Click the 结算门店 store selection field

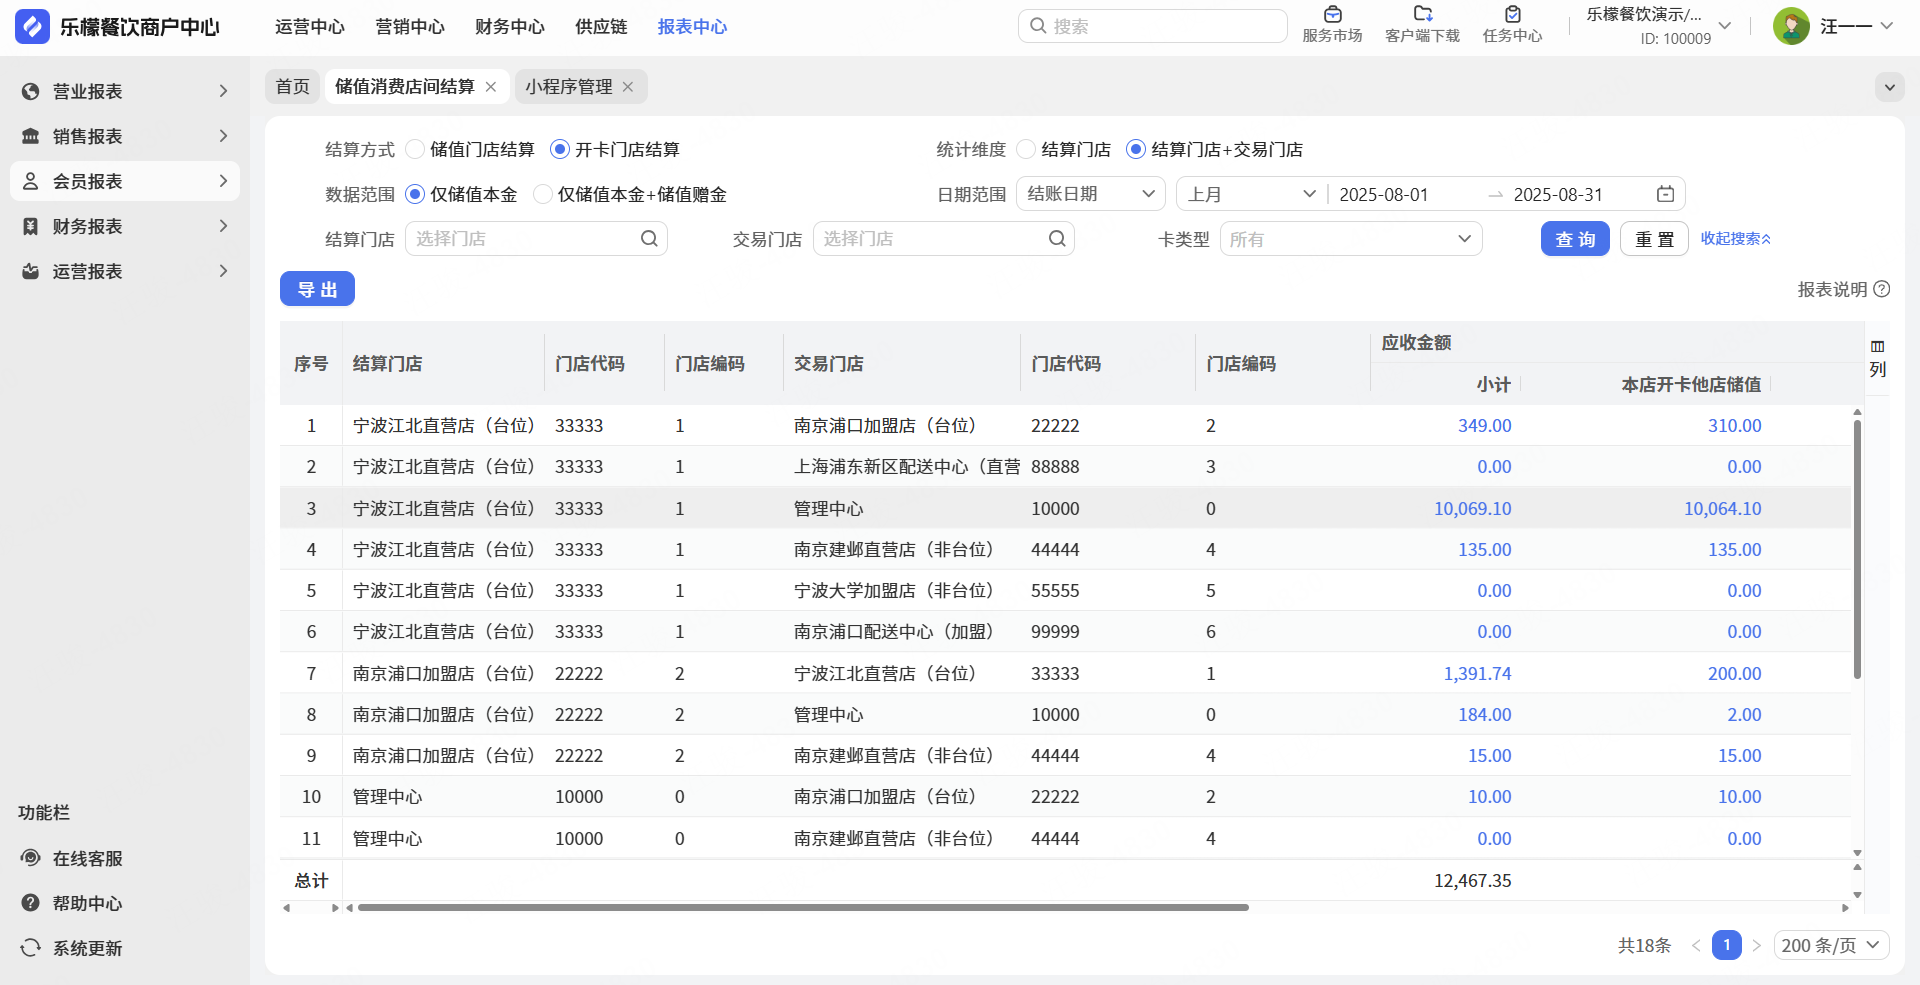click(535, 239)
